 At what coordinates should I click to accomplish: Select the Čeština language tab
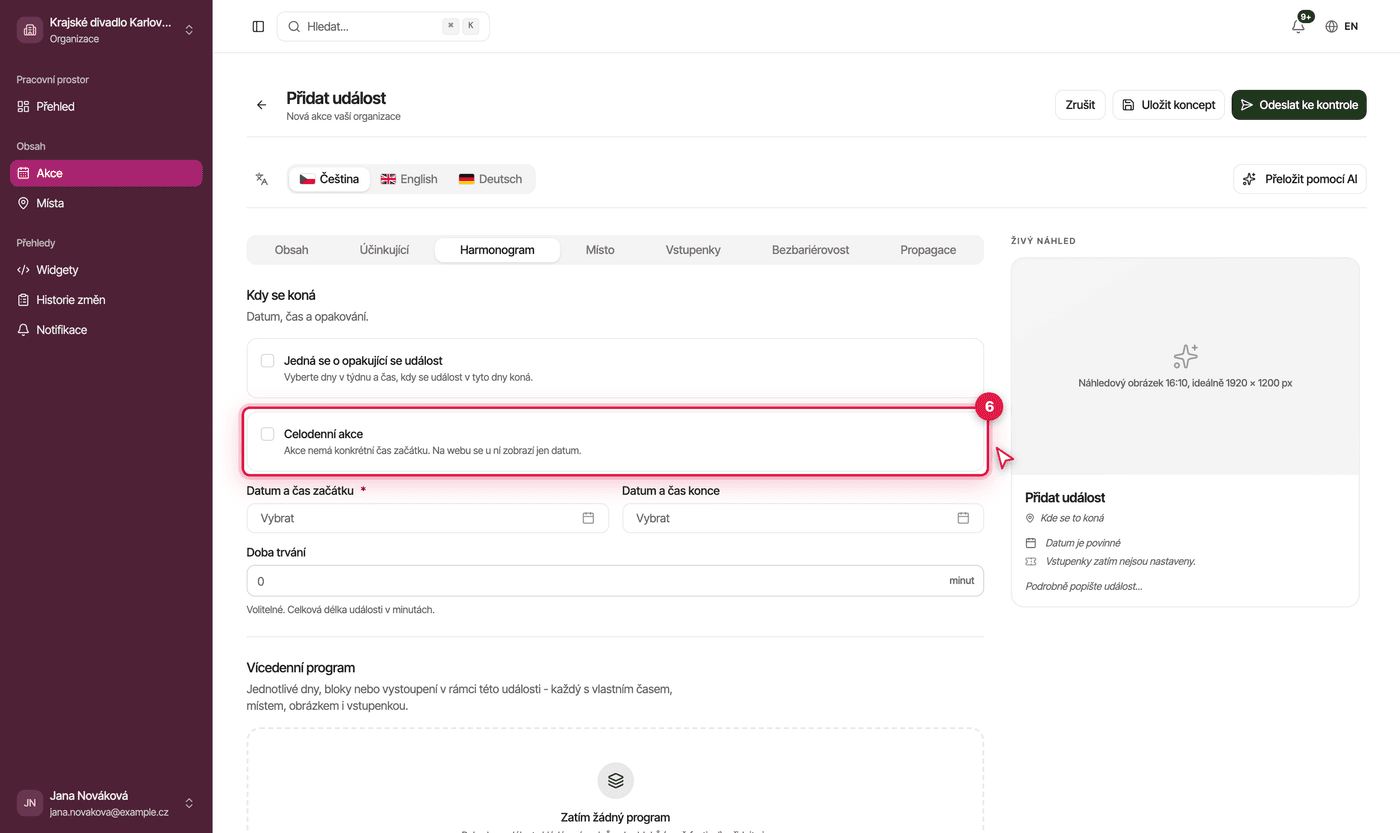[330, 179]
